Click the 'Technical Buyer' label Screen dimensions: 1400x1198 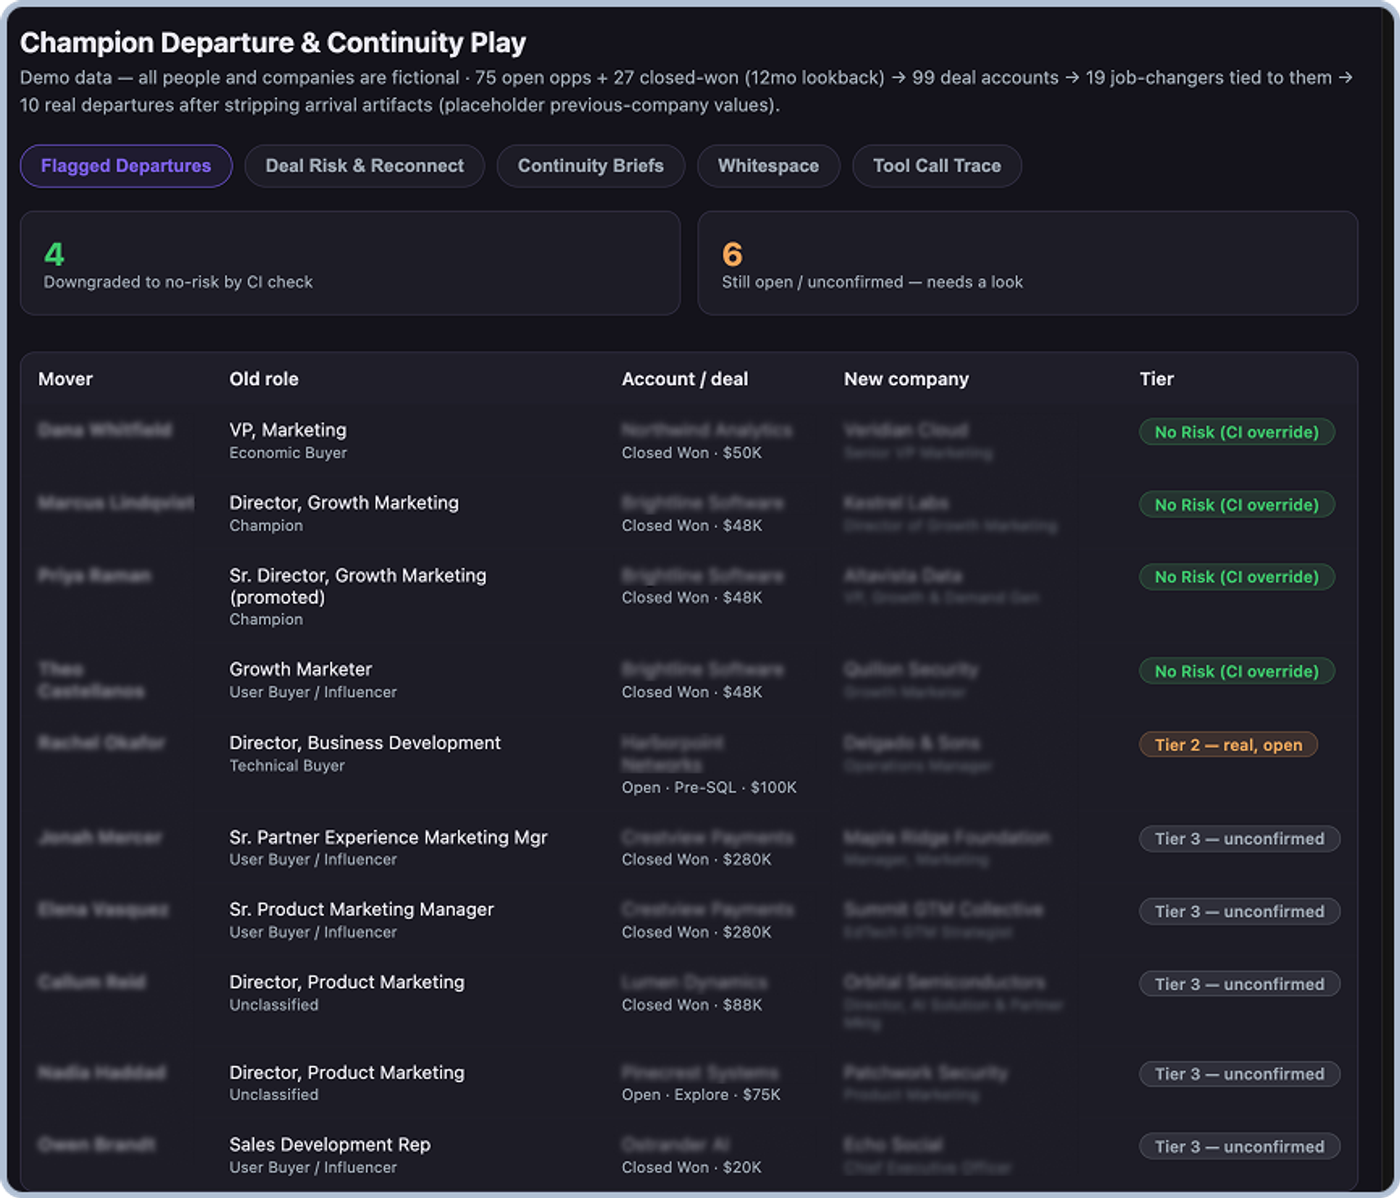click(287, 766)
